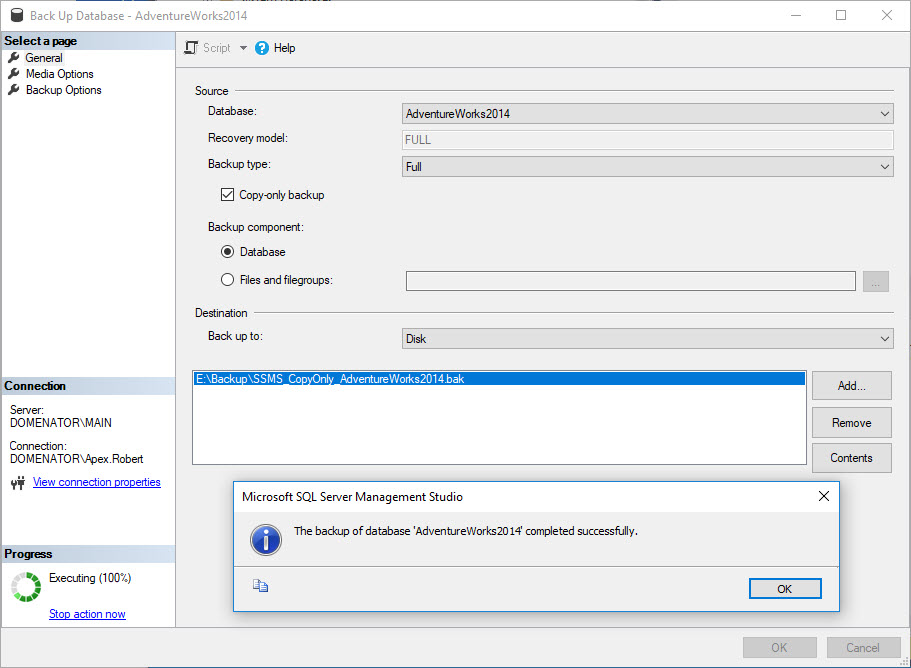Click the ellipsis browse filegroups button
Viewport: 911px width, 668px height.
[x=876, y=281]
